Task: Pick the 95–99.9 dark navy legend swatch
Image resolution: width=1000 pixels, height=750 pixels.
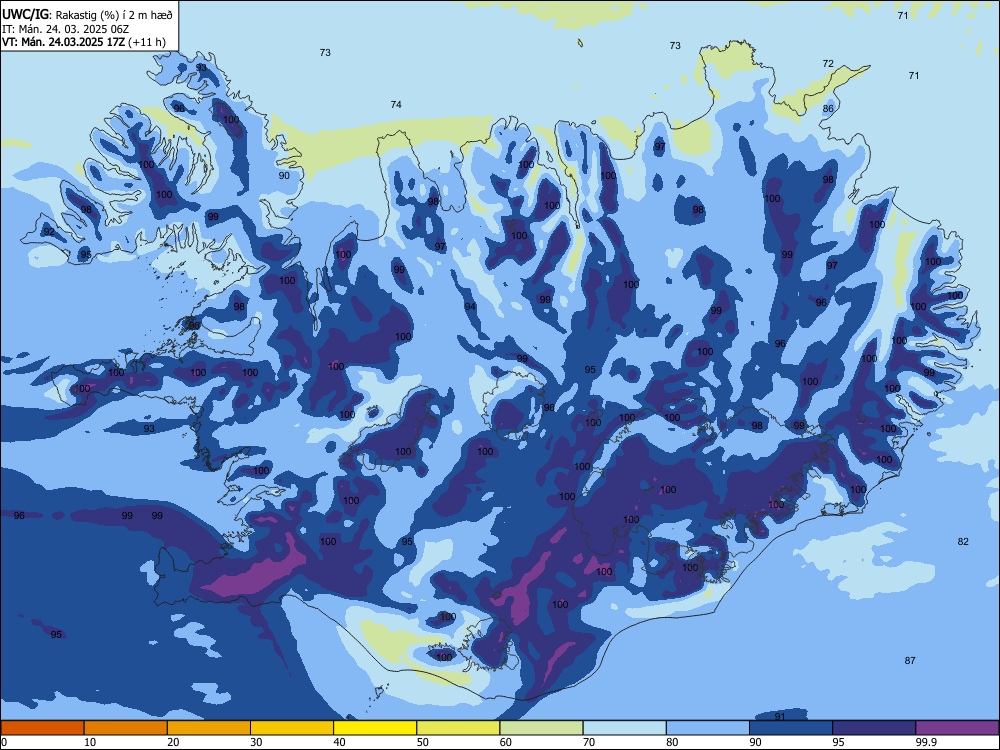Action: tap(874, 728)
